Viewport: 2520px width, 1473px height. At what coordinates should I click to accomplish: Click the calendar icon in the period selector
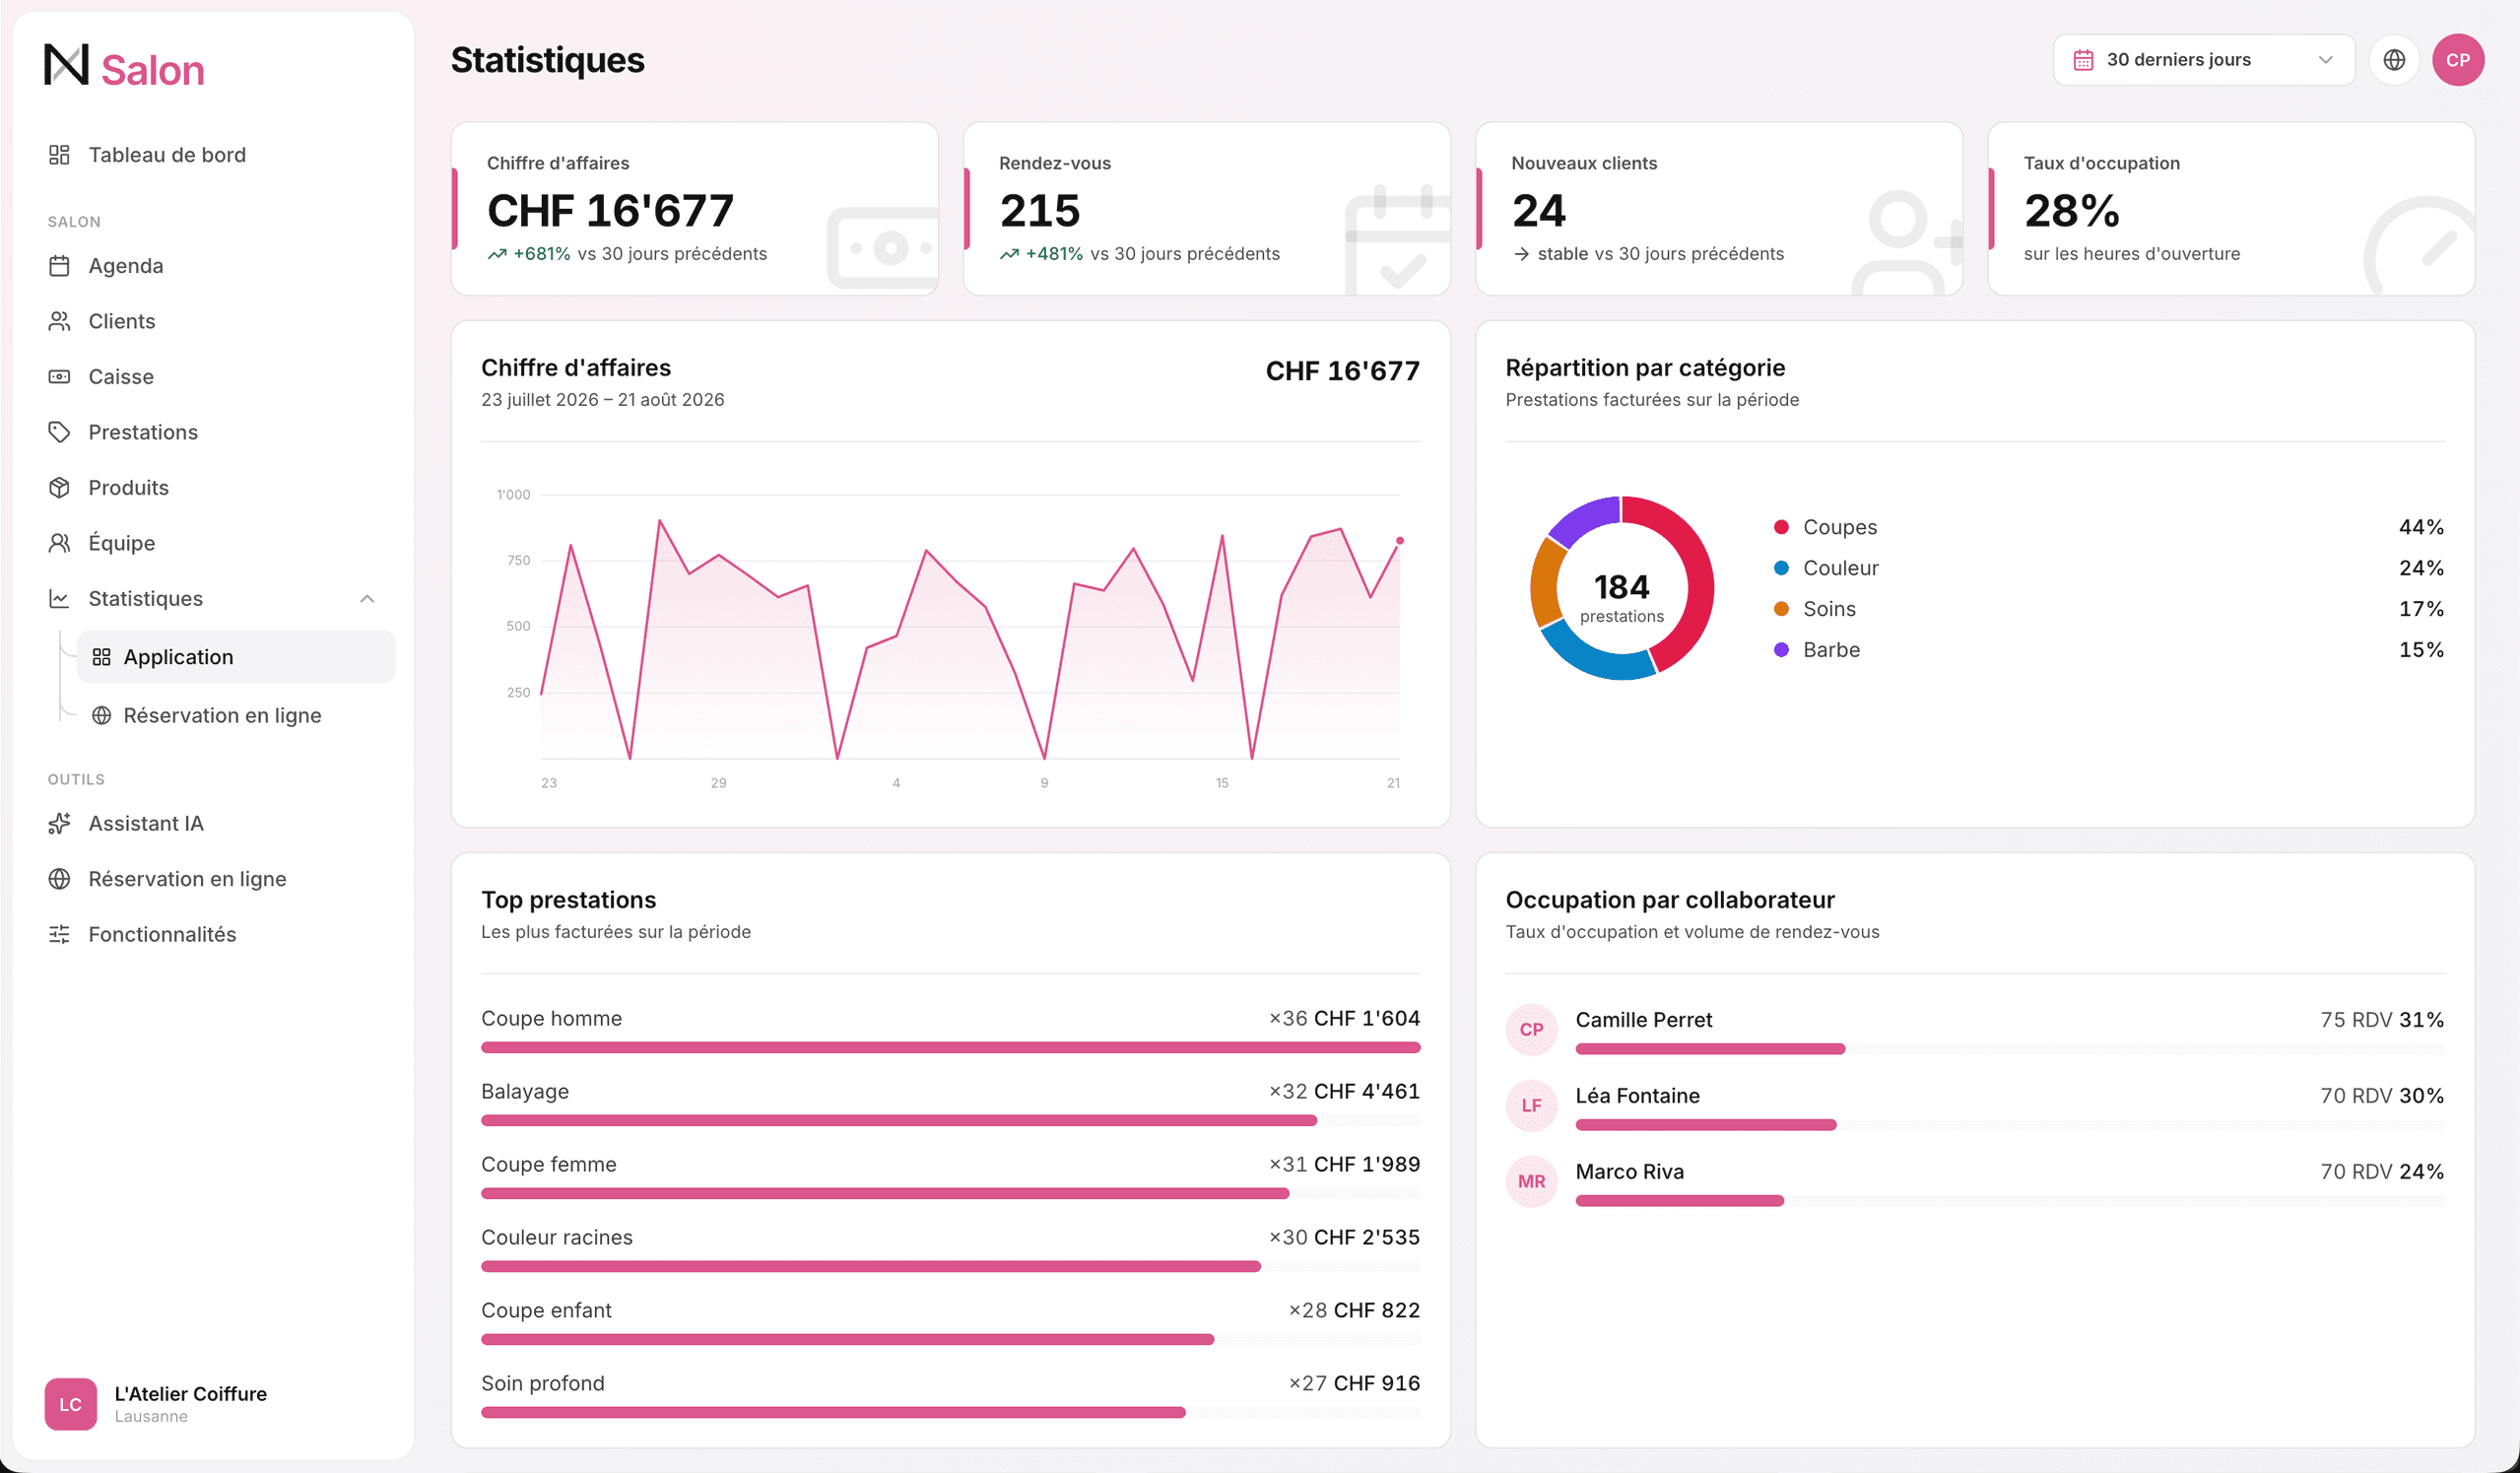click(x=2083, y=60)
